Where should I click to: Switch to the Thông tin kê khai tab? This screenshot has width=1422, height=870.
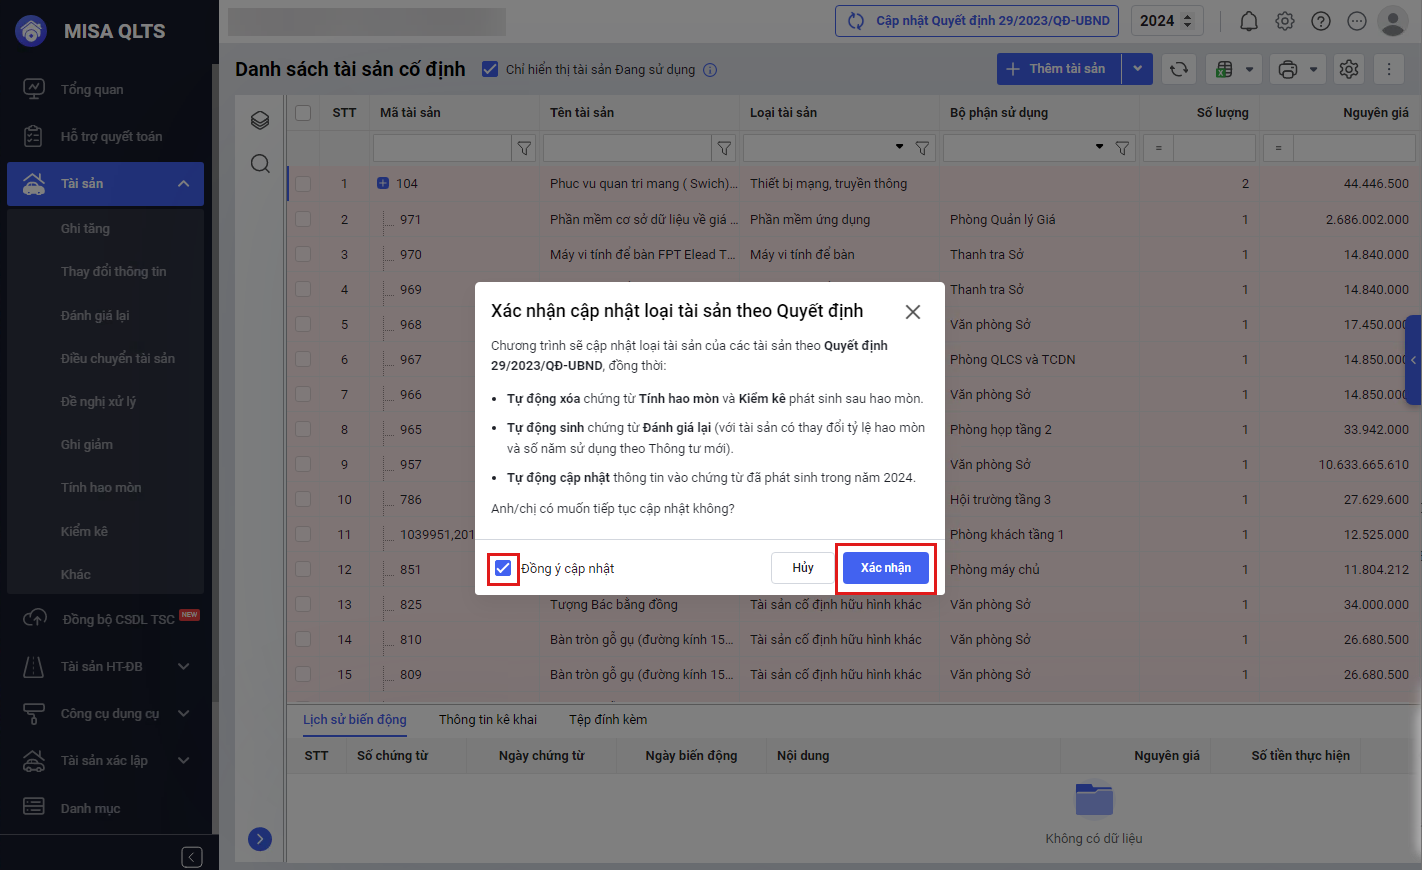pos(488,719)
